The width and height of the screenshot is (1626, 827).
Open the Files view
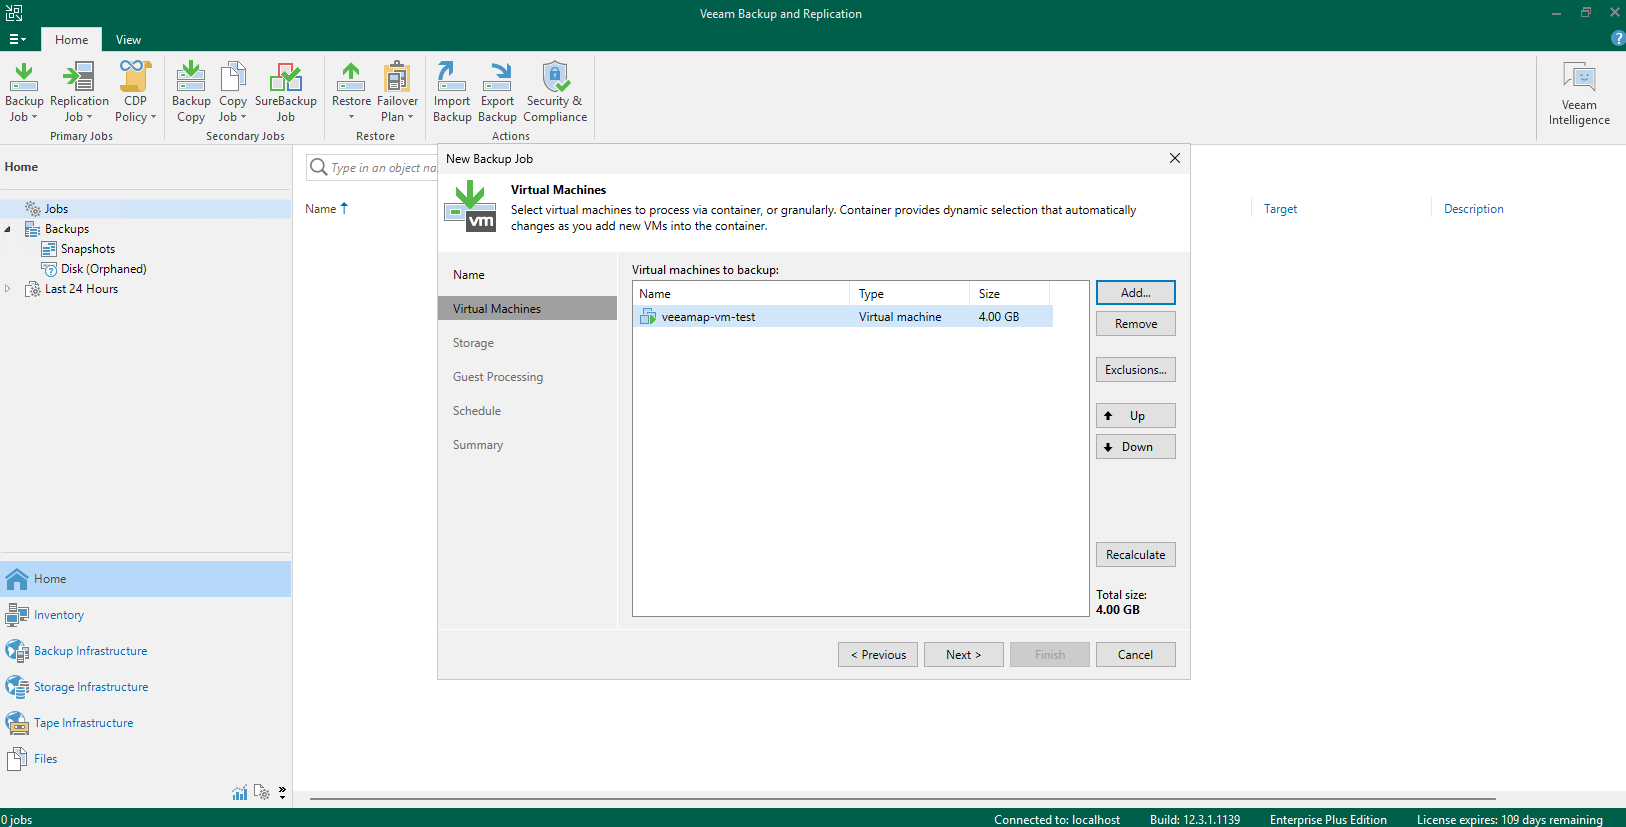click(146, 759)
